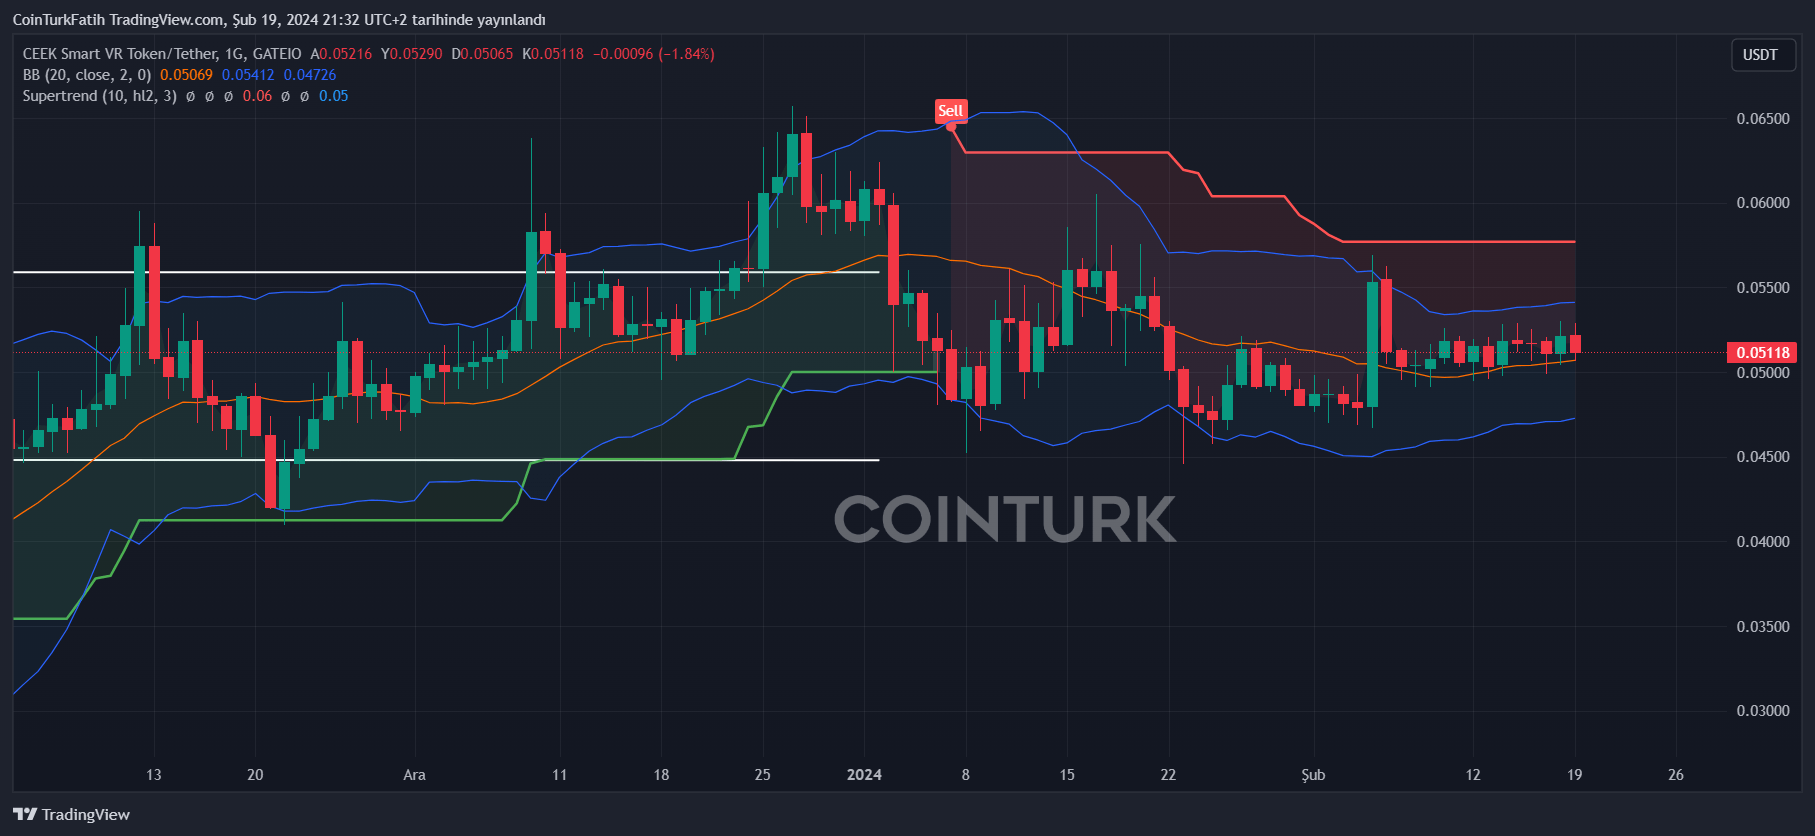Click the date label 19 on time axis
This screenshot has width=1815, height=836.
click(1574, 775)
